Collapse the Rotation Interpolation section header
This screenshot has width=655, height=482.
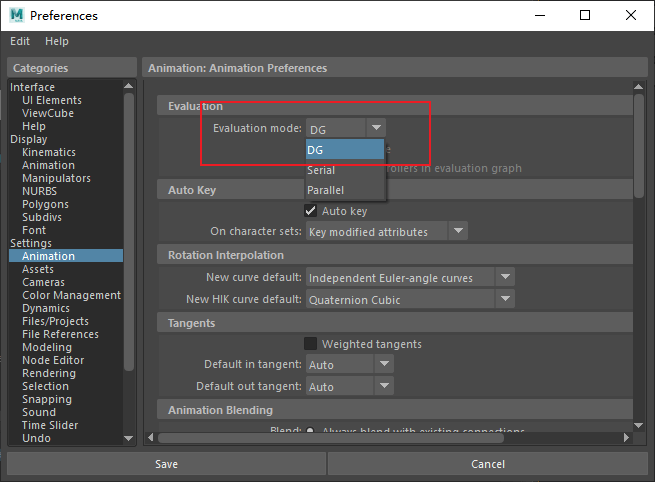pyautogui.click(x=395, y=255)
